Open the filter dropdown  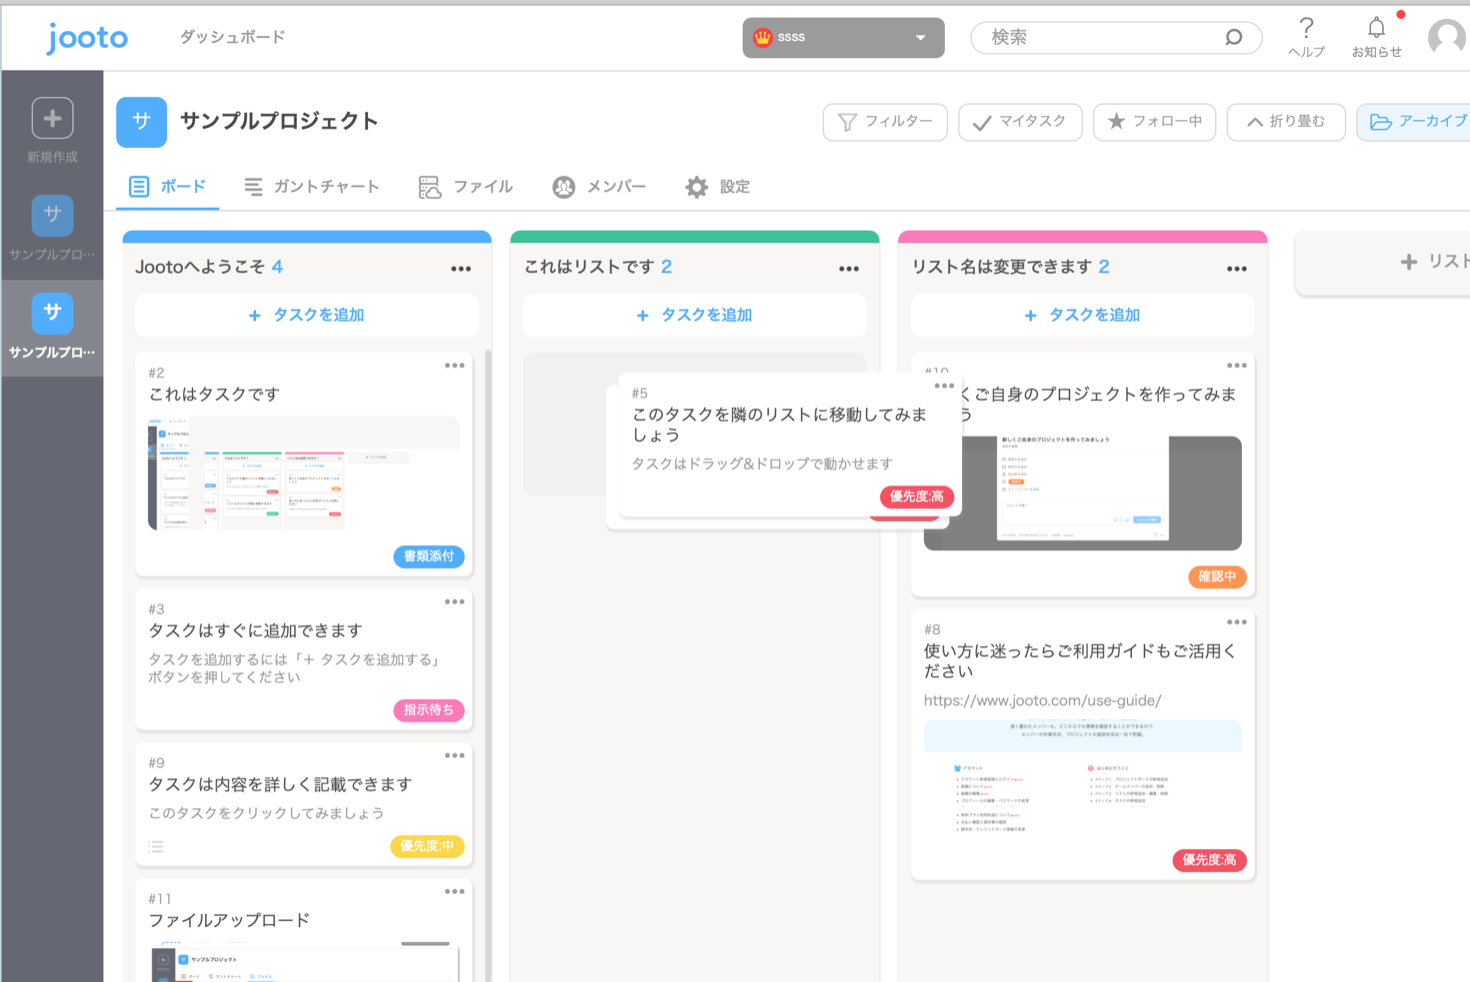[884, 122]
